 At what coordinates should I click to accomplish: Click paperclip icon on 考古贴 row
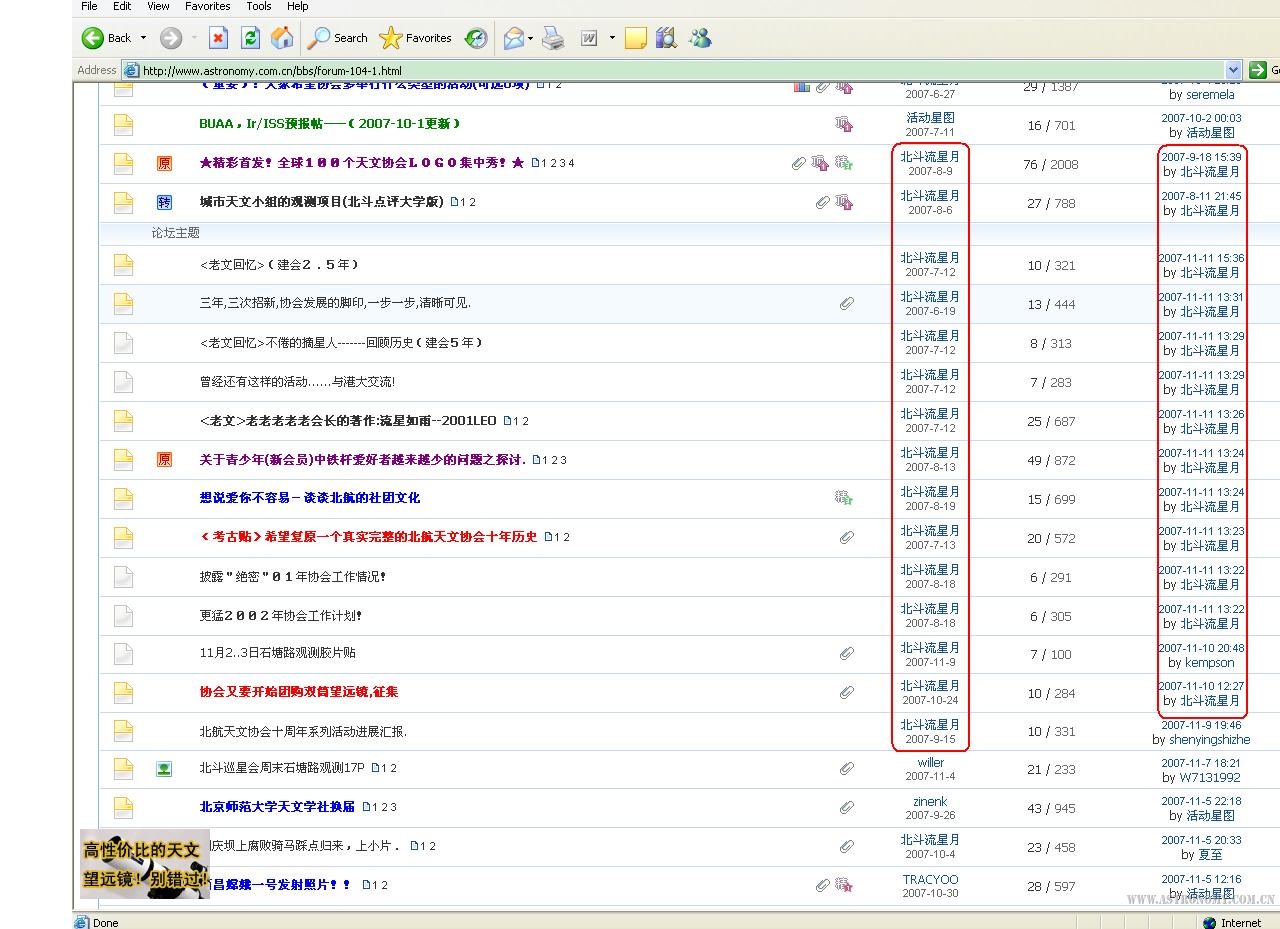847,537
